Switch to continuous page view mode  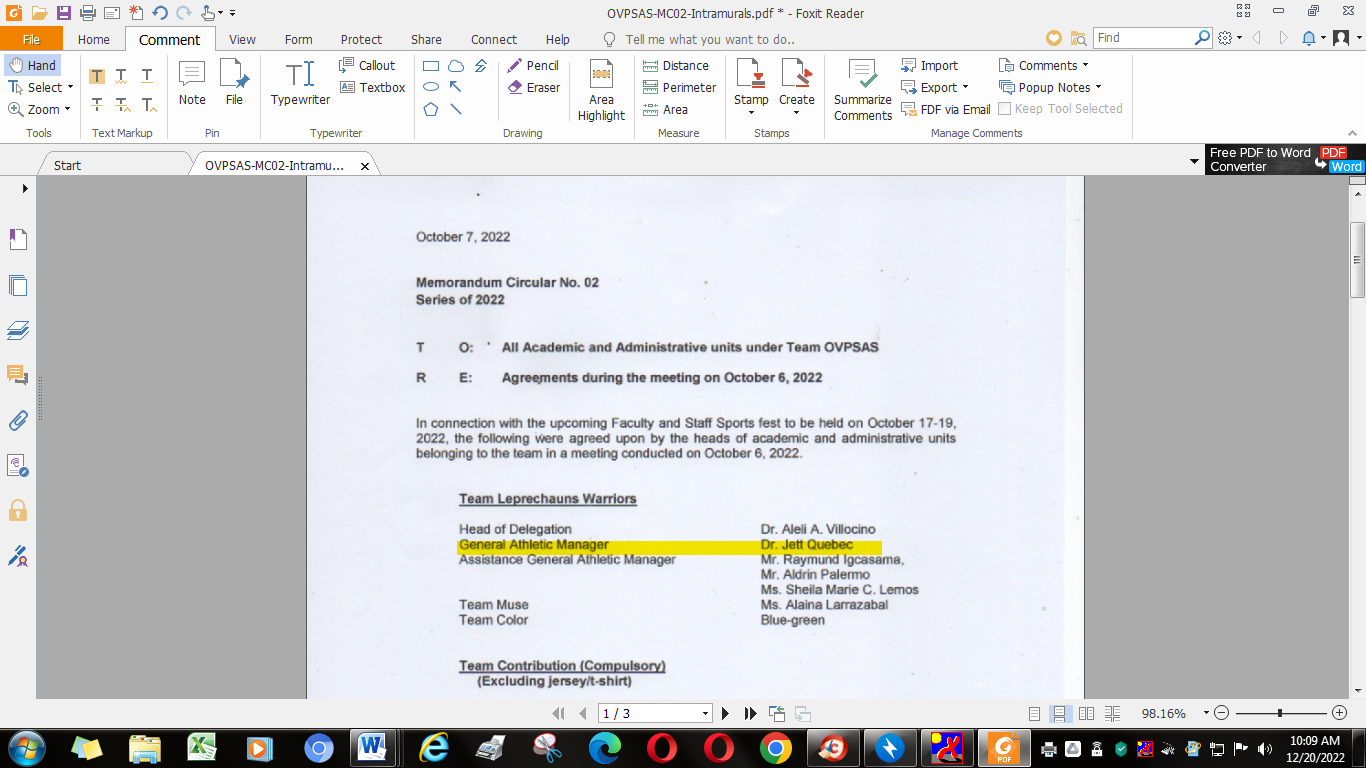point(1059,713)
